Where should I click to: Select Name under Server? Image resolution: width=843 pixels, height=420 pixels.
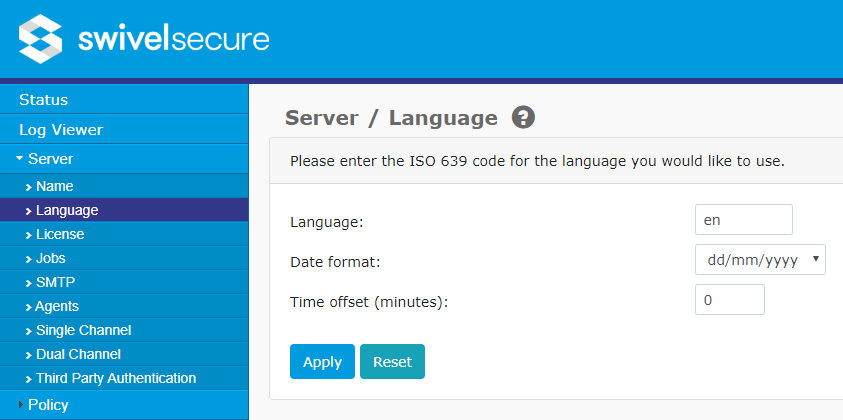124,187
